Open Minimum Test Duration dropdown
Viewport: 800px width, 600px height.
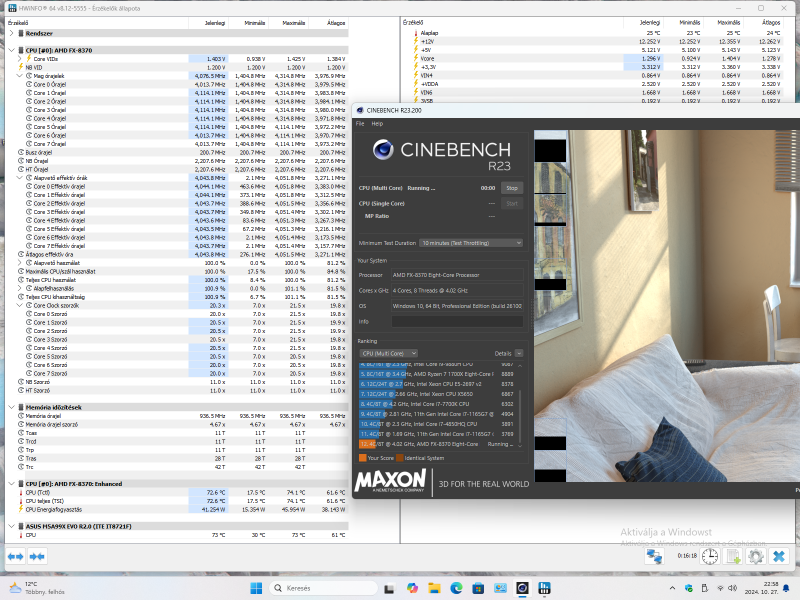click(x=471, y=243)
